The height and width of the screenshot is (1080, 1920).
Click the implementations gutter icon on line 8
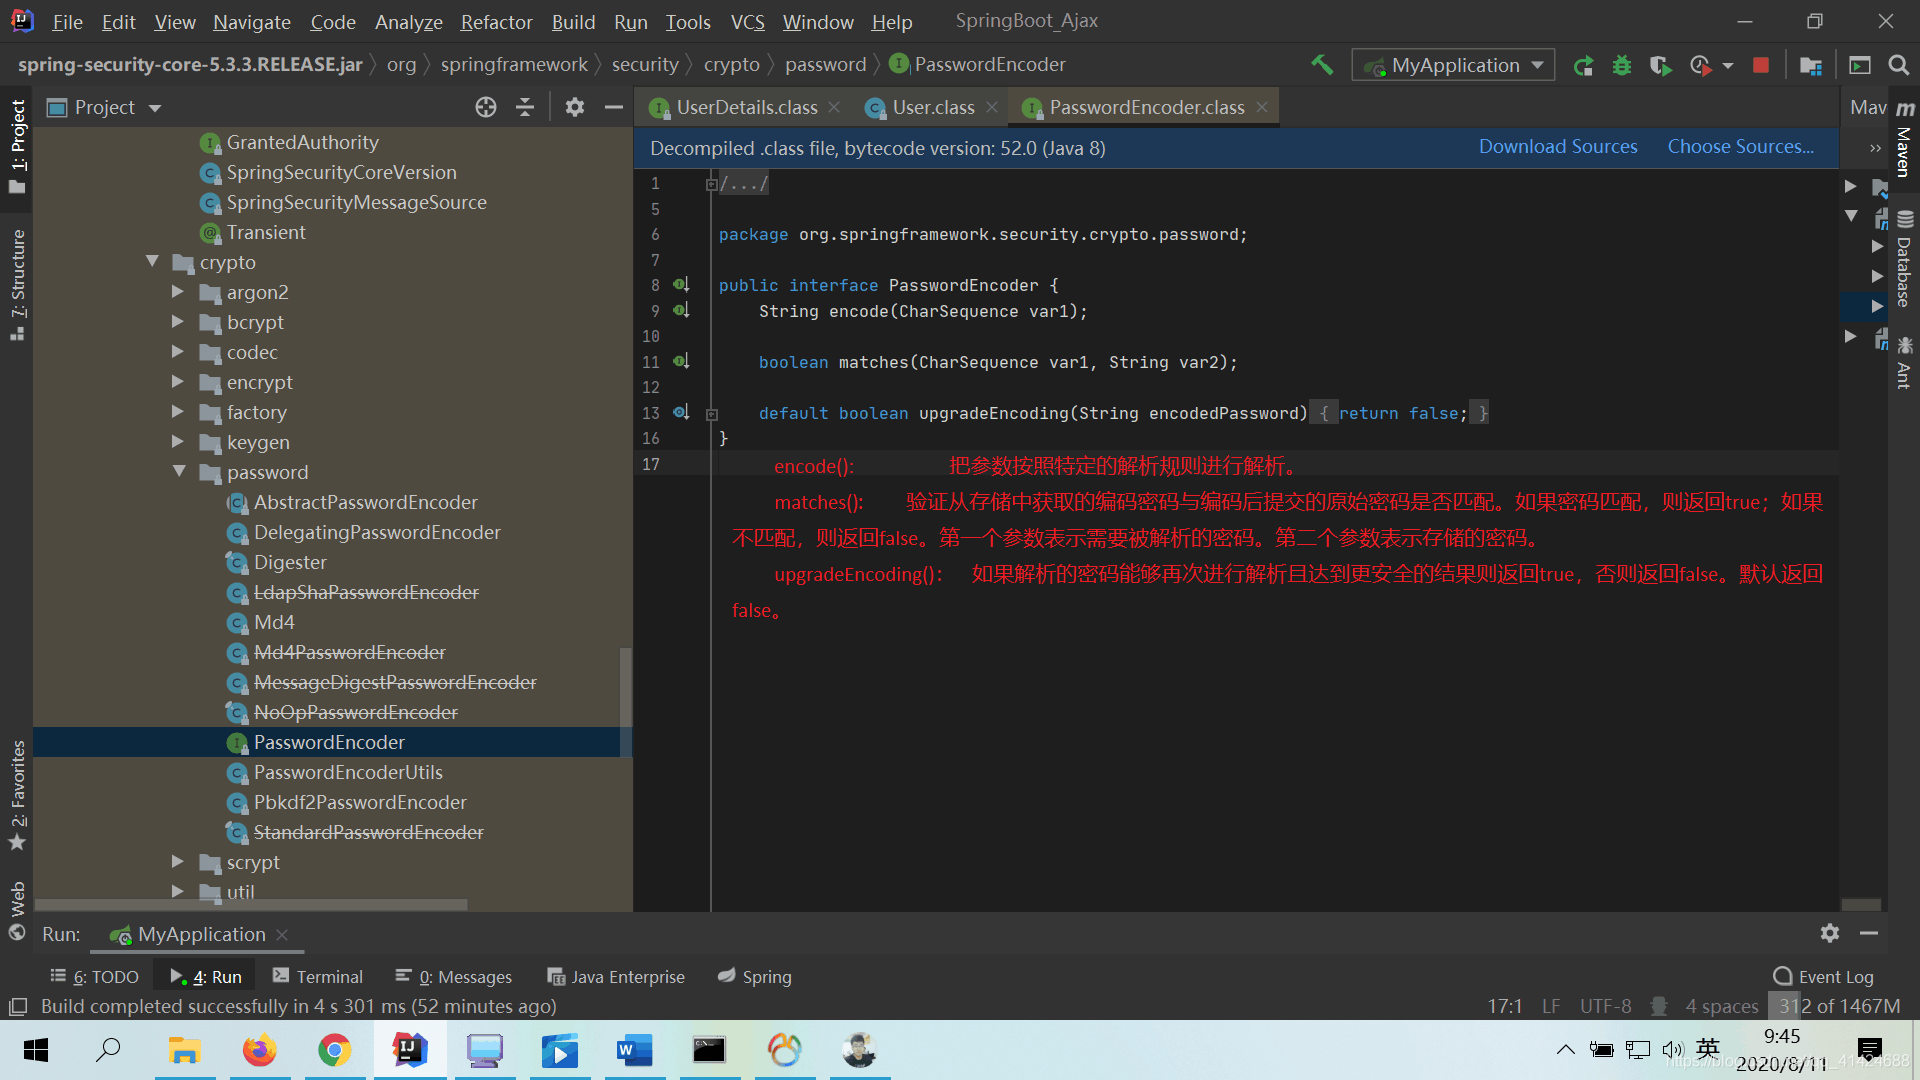coord(681,285)
